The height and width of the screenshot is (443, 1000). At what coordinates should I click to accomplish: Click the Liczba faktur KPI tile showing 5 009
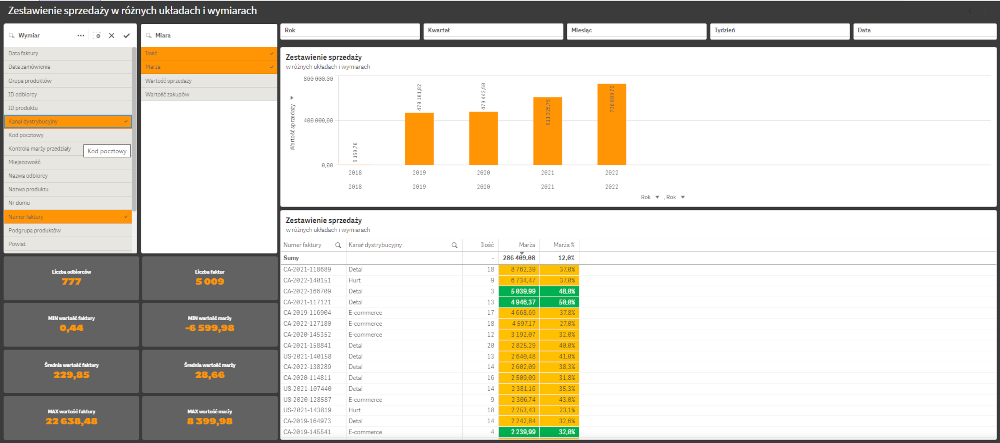(x=208, y=278)
